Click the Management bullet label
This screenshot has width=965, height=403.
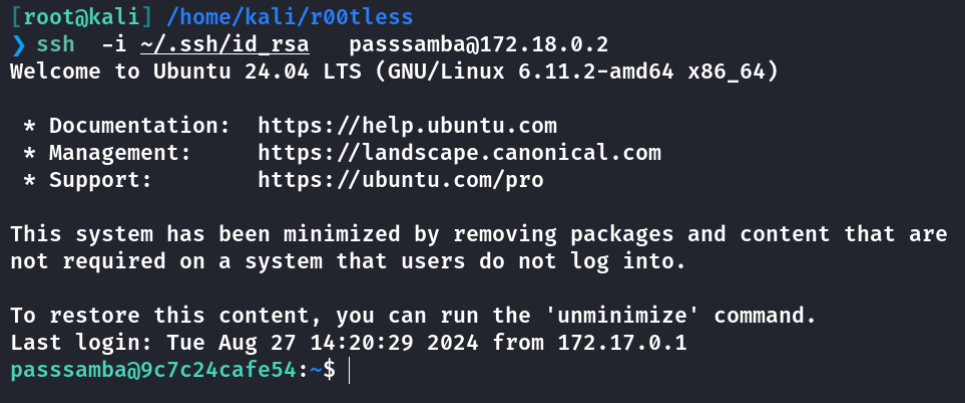[x=120, y=153]
